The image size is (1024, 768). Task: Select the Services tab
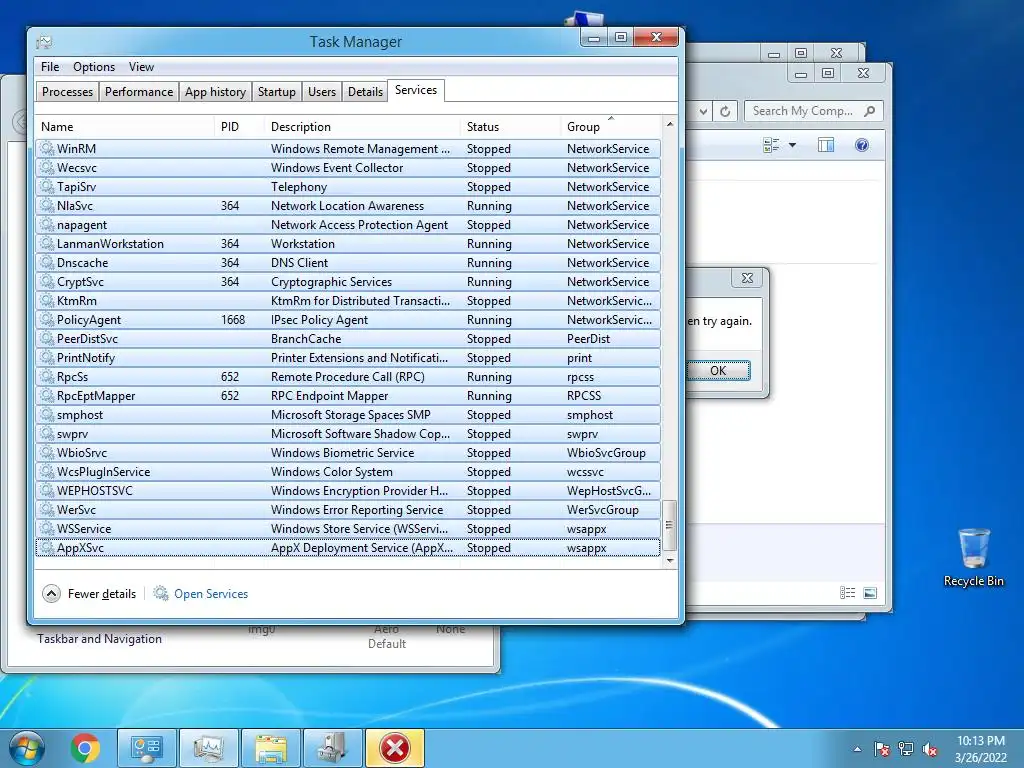pyautogui.click(x=416, y=90)
